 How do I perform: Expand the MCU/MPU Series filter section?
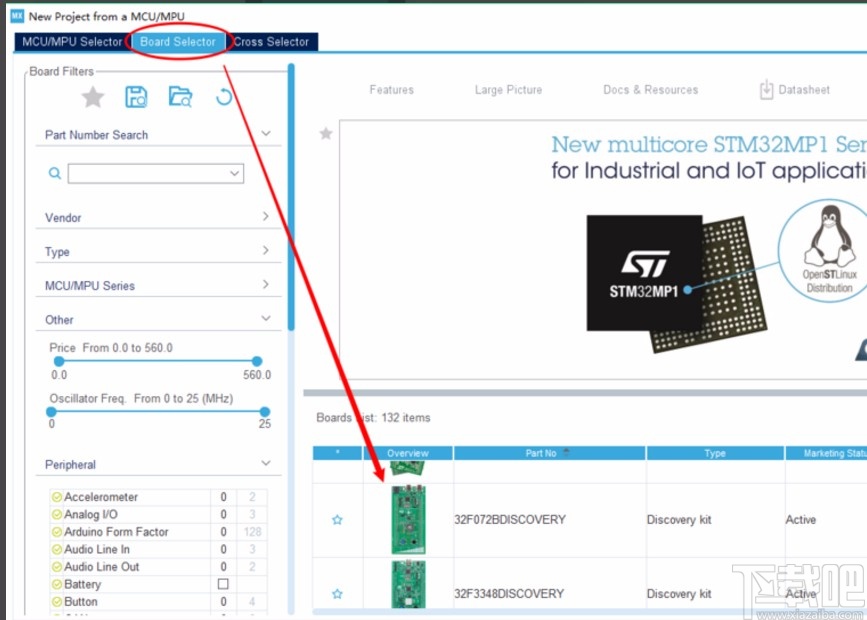(266, 284)
